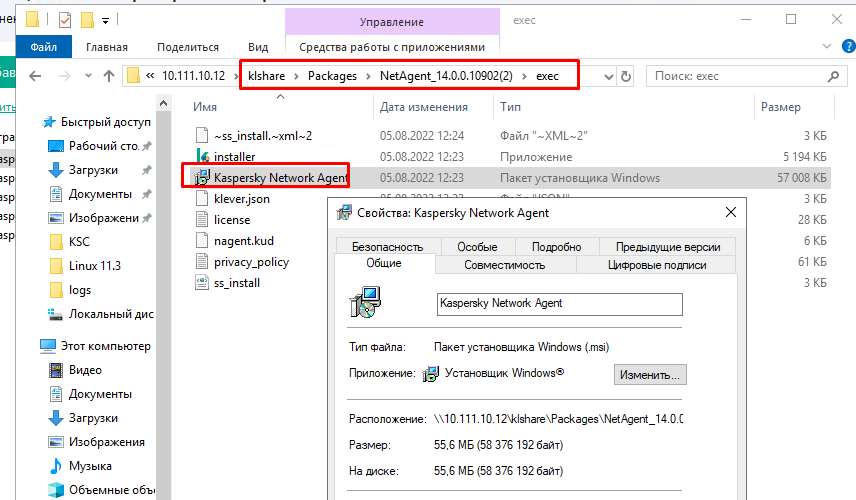Open pinned Загрузки under Быстрый доступ

93,170
